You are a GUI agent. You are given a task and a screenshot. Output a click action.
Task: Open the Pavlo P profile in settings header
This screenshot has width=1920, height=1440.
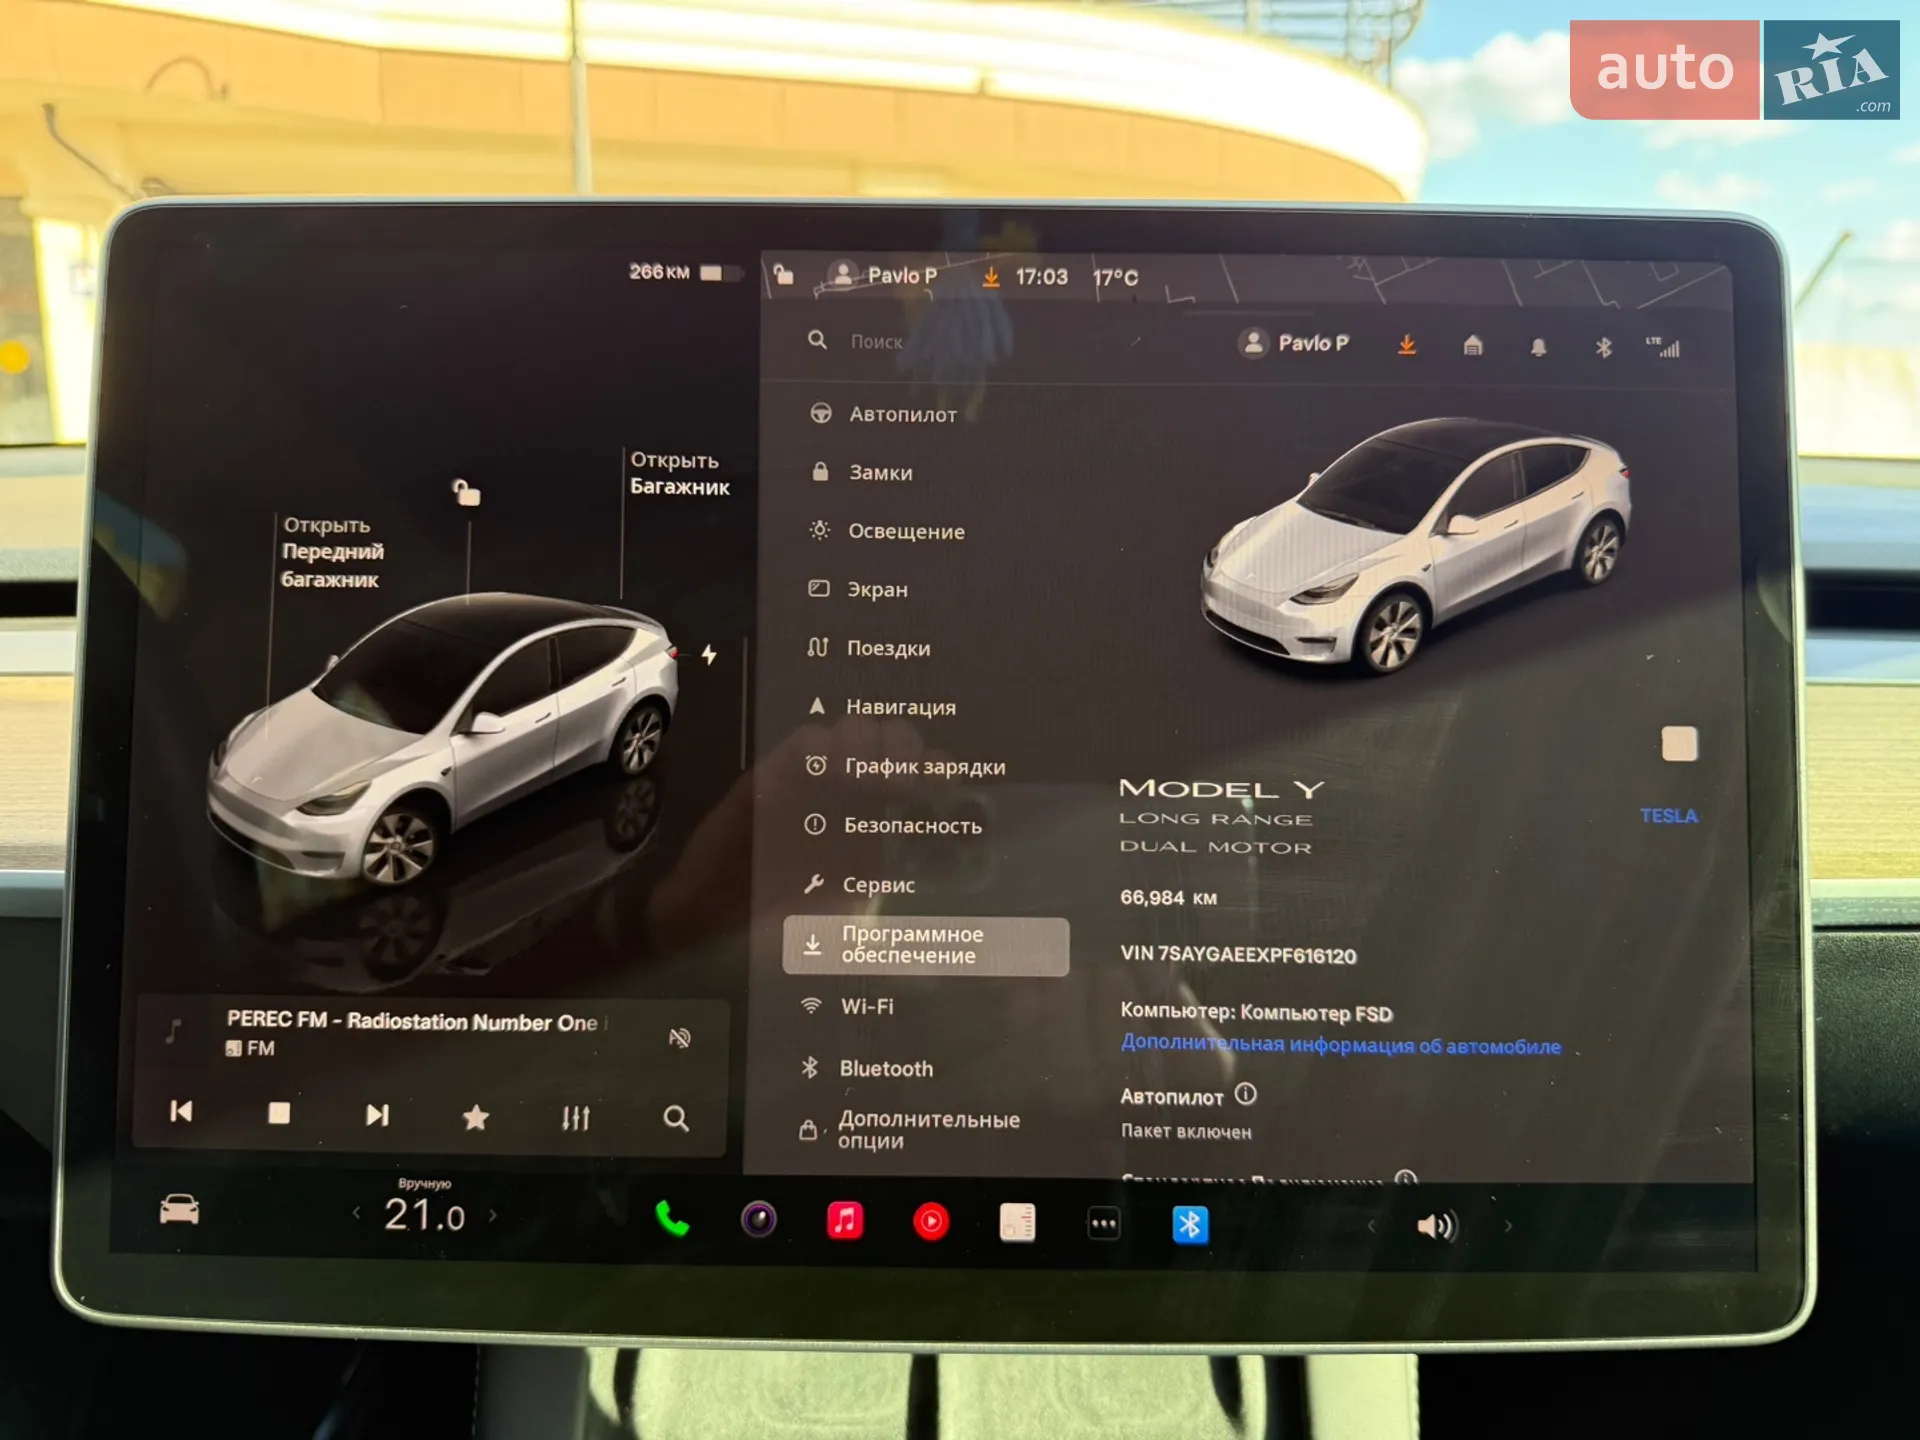tap(1293, 343)
